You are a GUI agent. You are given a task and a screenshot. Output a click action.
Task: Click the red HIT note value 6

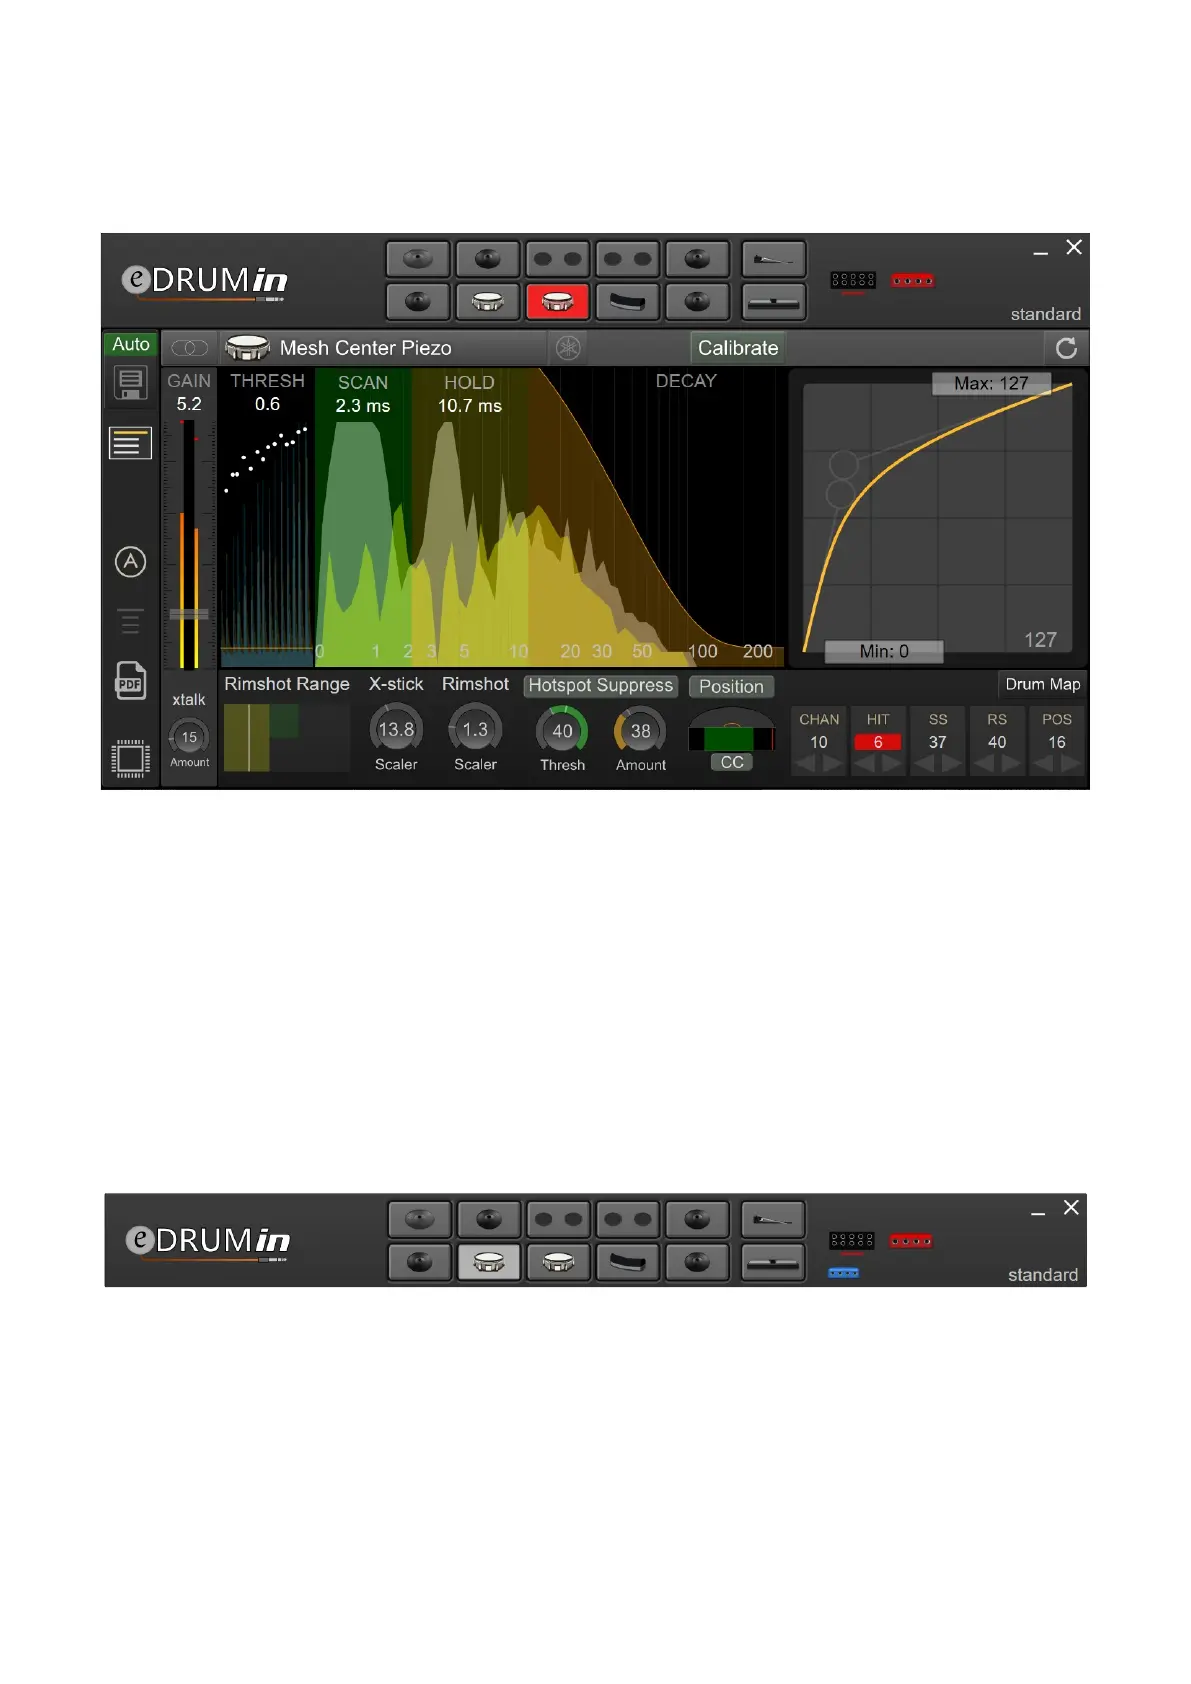coord(878,742)
